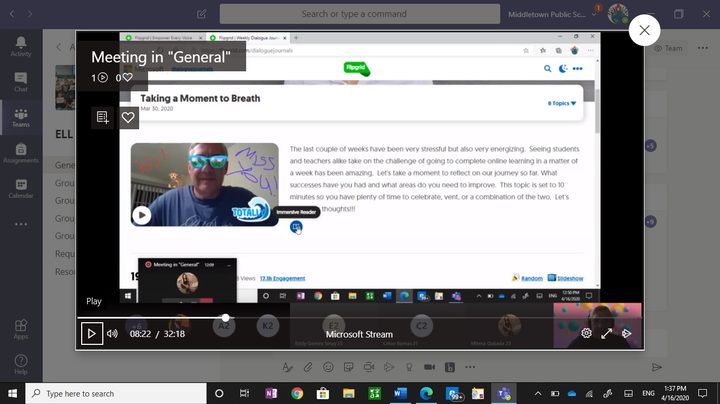Open Calendar in Teams sidebar

21,188
